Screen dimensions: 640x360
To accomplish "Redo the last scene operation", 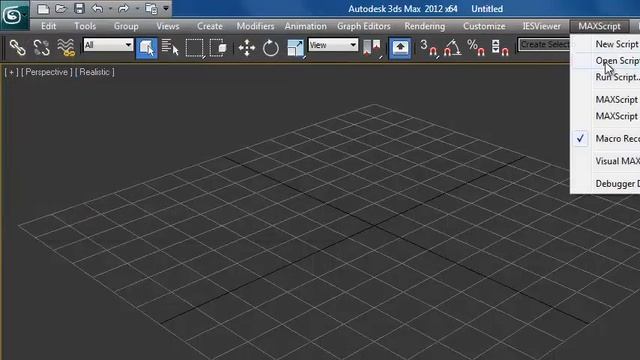I will tap(123, 9).
